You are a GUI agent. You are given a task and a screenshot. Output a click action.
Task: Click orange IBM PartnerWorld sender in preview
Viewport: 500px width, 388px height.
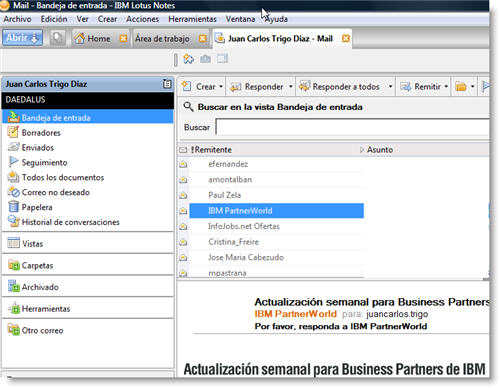(295, 314)
